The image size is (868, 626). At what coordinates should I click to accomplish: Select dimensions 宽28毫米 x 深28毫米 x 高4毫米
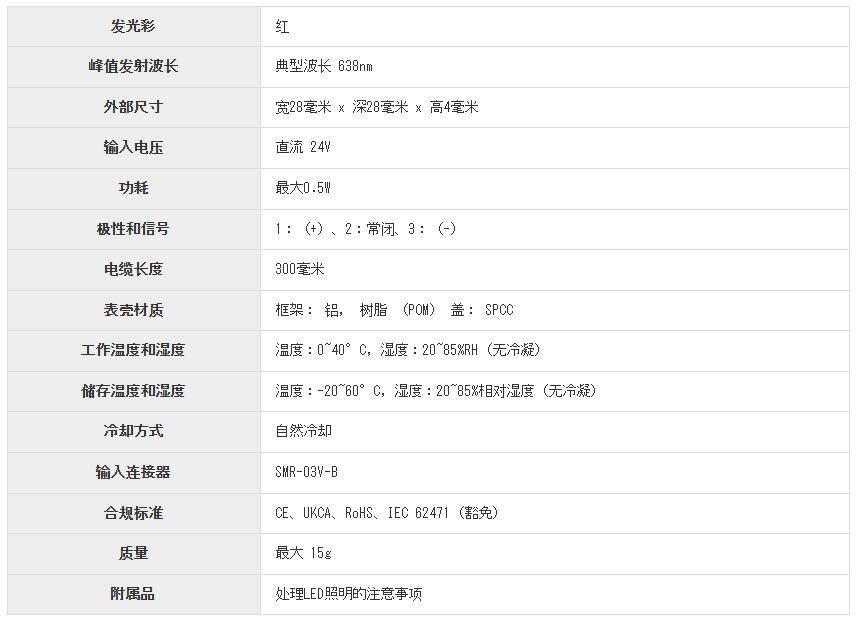click(x=376, y=107)
